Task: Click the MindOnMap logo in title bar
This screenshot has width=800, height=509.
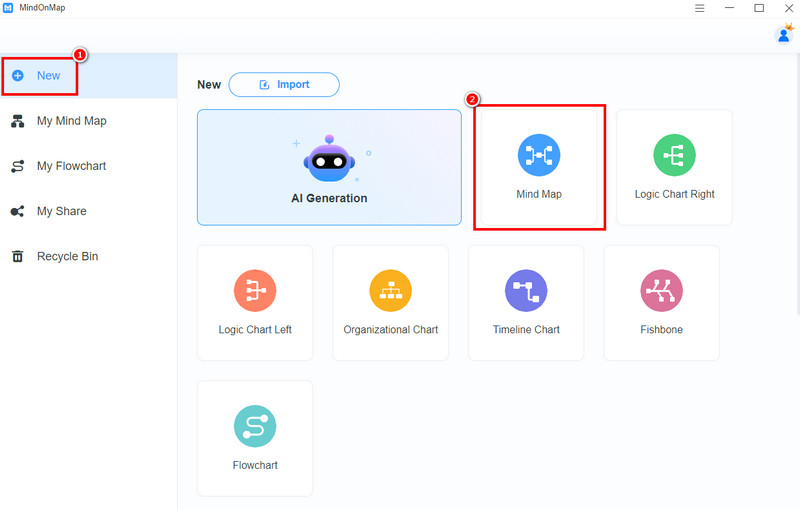Action: (x=8, y=8)
